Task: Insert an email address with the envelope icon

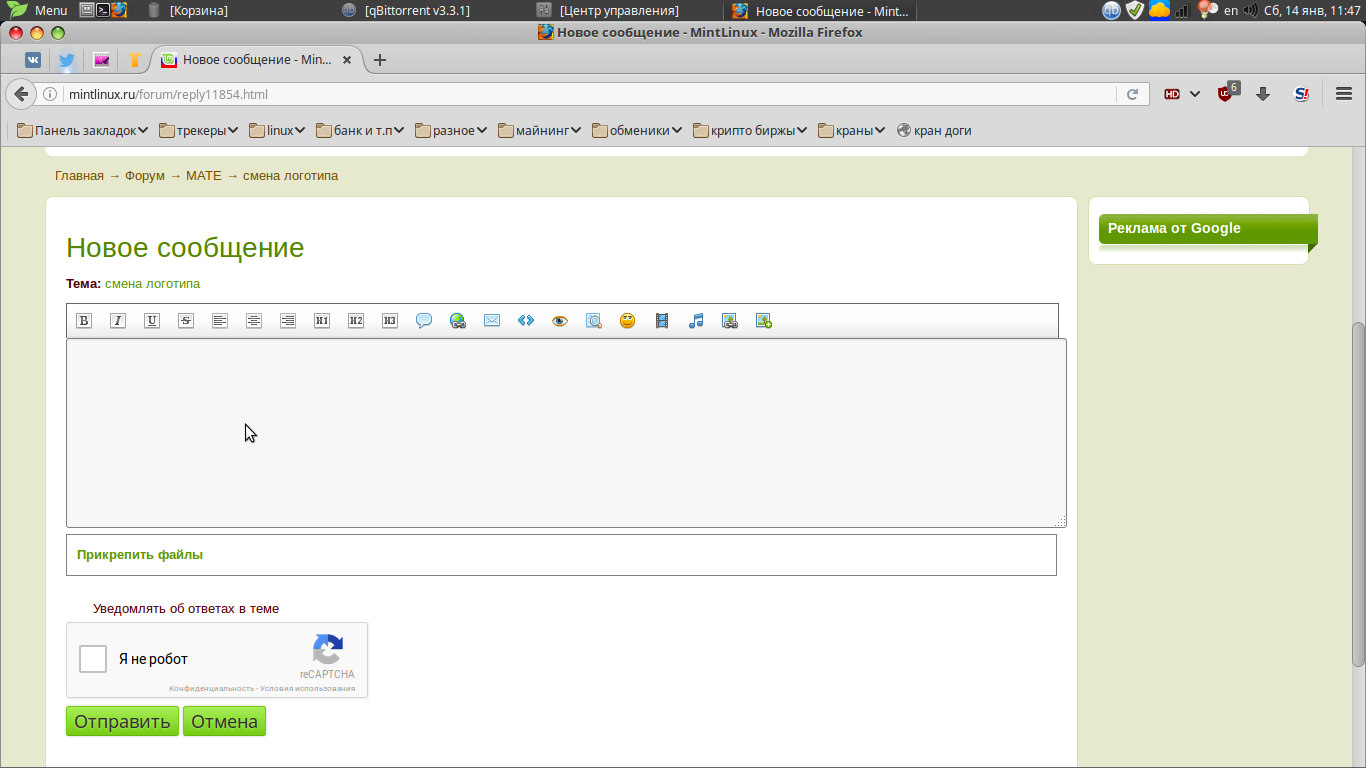Action: 492,321
